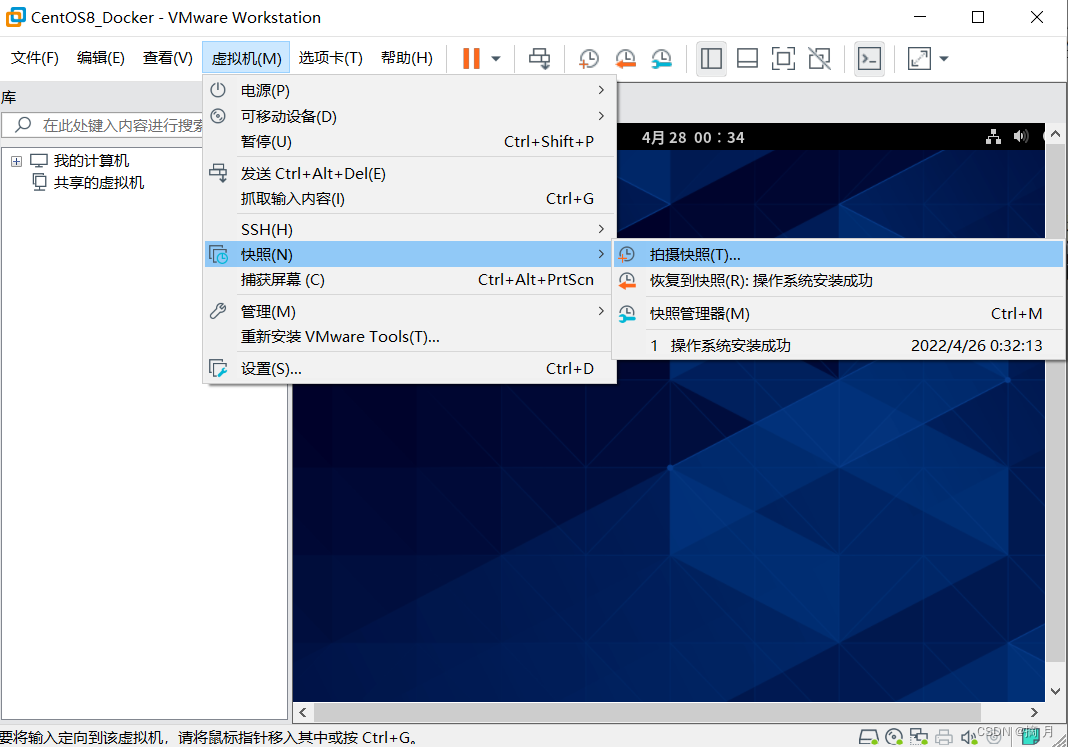Select 我的计算机 in library tree
The width and height of the screenshot is (1068, 747).
coord(91,161)
